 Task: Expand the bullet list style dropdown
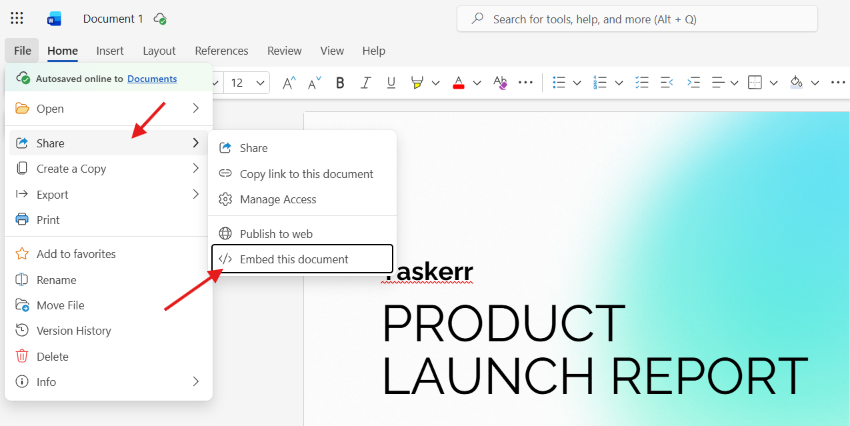pos(577,83)
